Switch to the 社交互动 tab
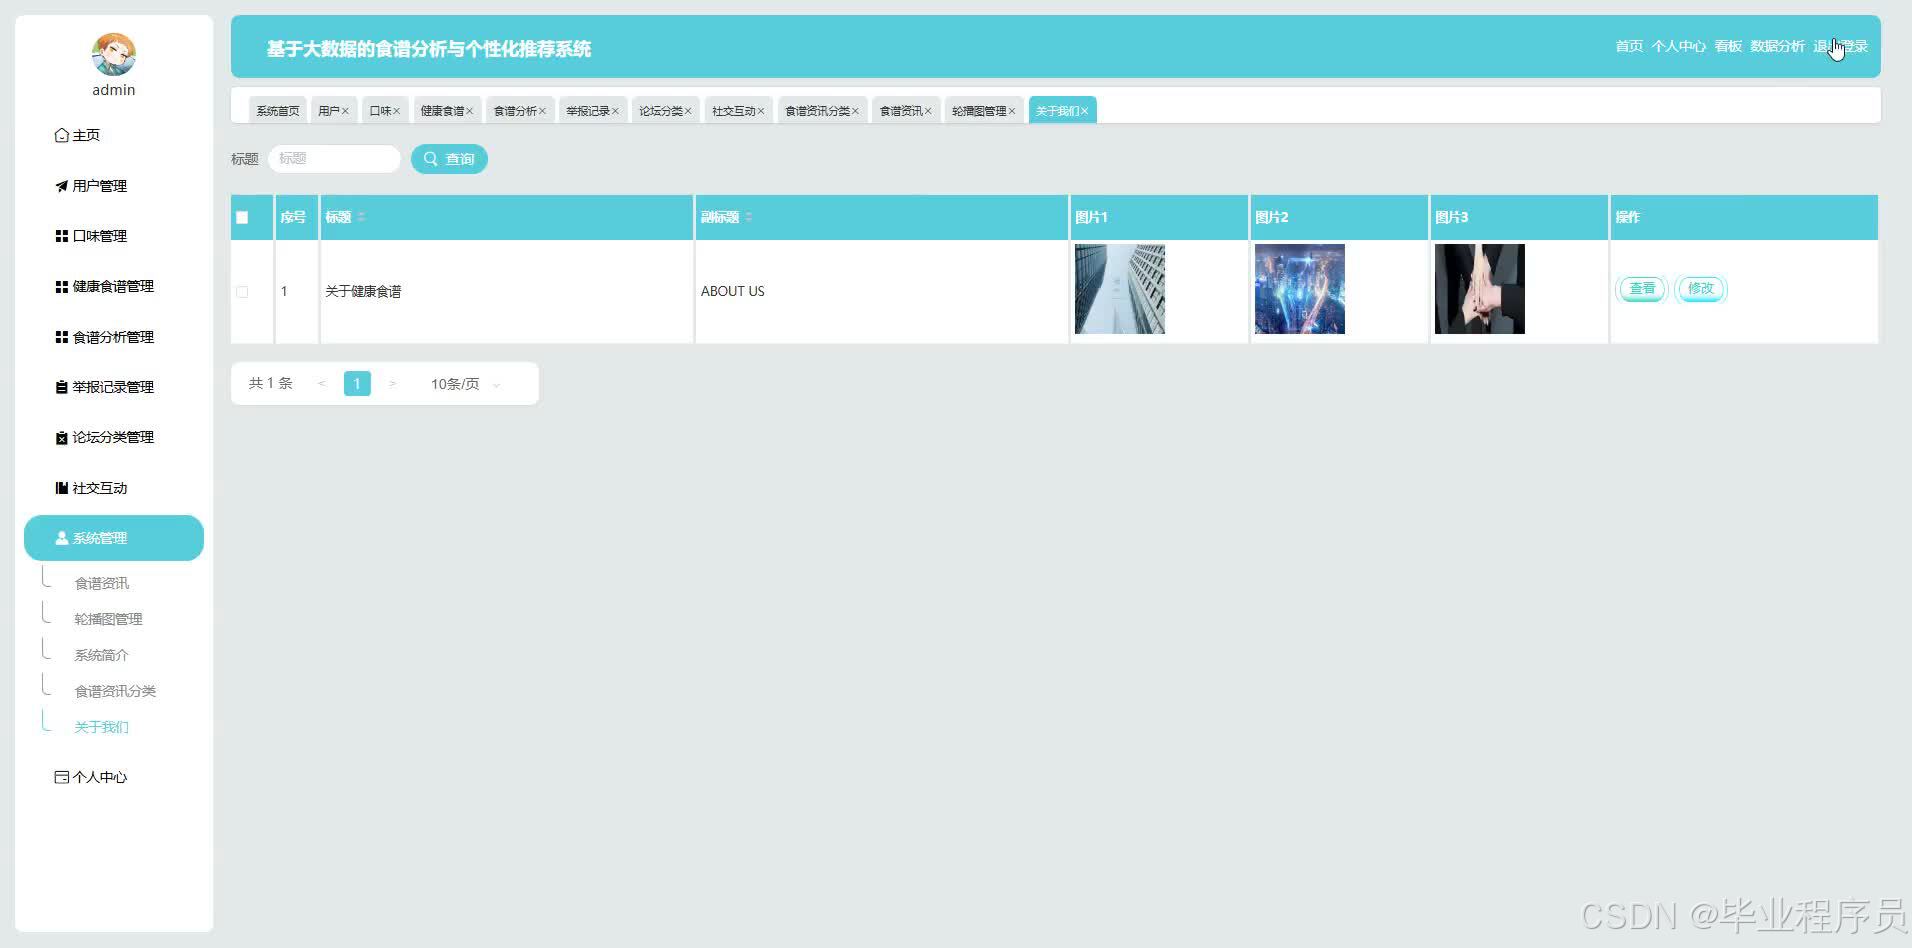 click(734, 111)
